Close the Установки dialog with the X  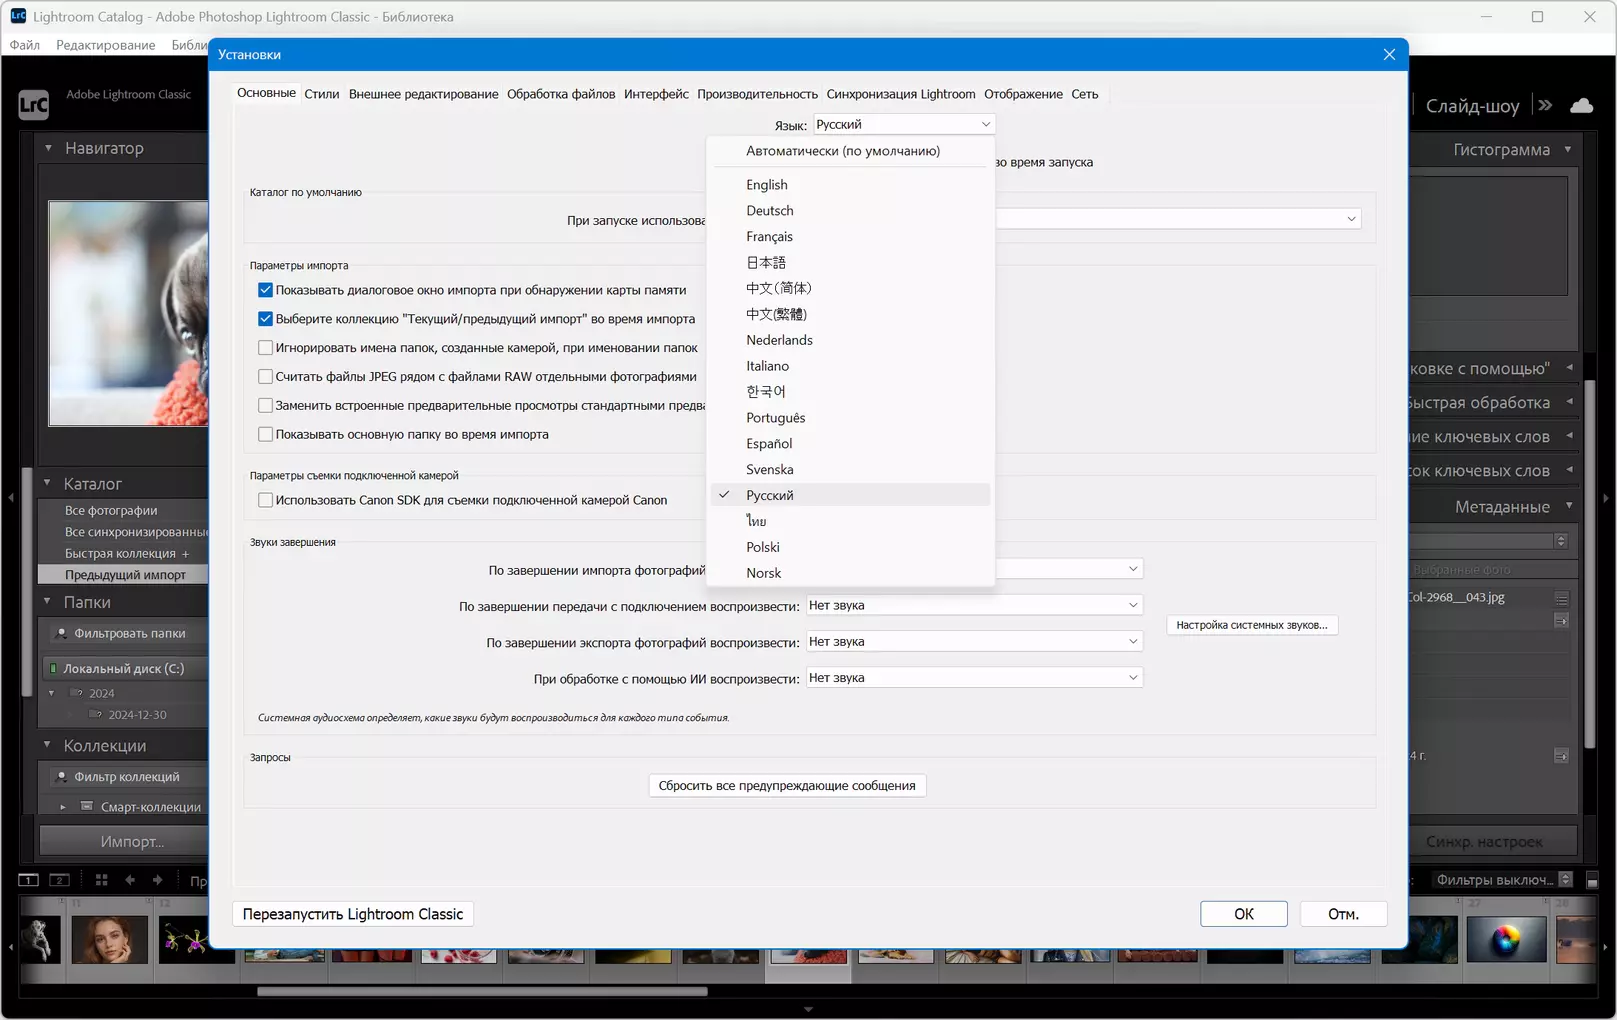tap(1389, 54)
